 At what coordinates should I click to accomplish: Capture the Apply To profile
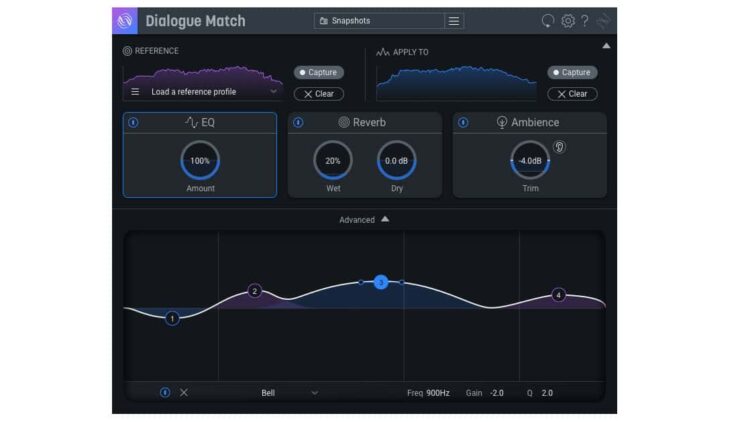click(572, 72)
